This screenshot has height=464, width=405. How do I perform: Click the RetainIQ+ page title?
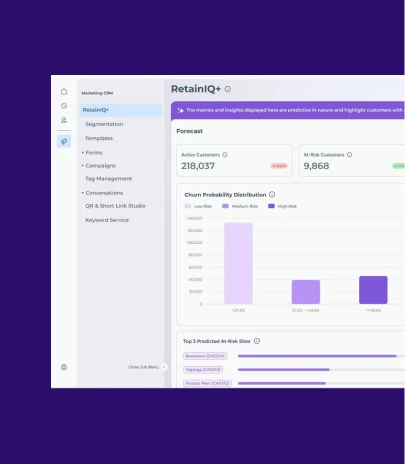click(196, 89)
